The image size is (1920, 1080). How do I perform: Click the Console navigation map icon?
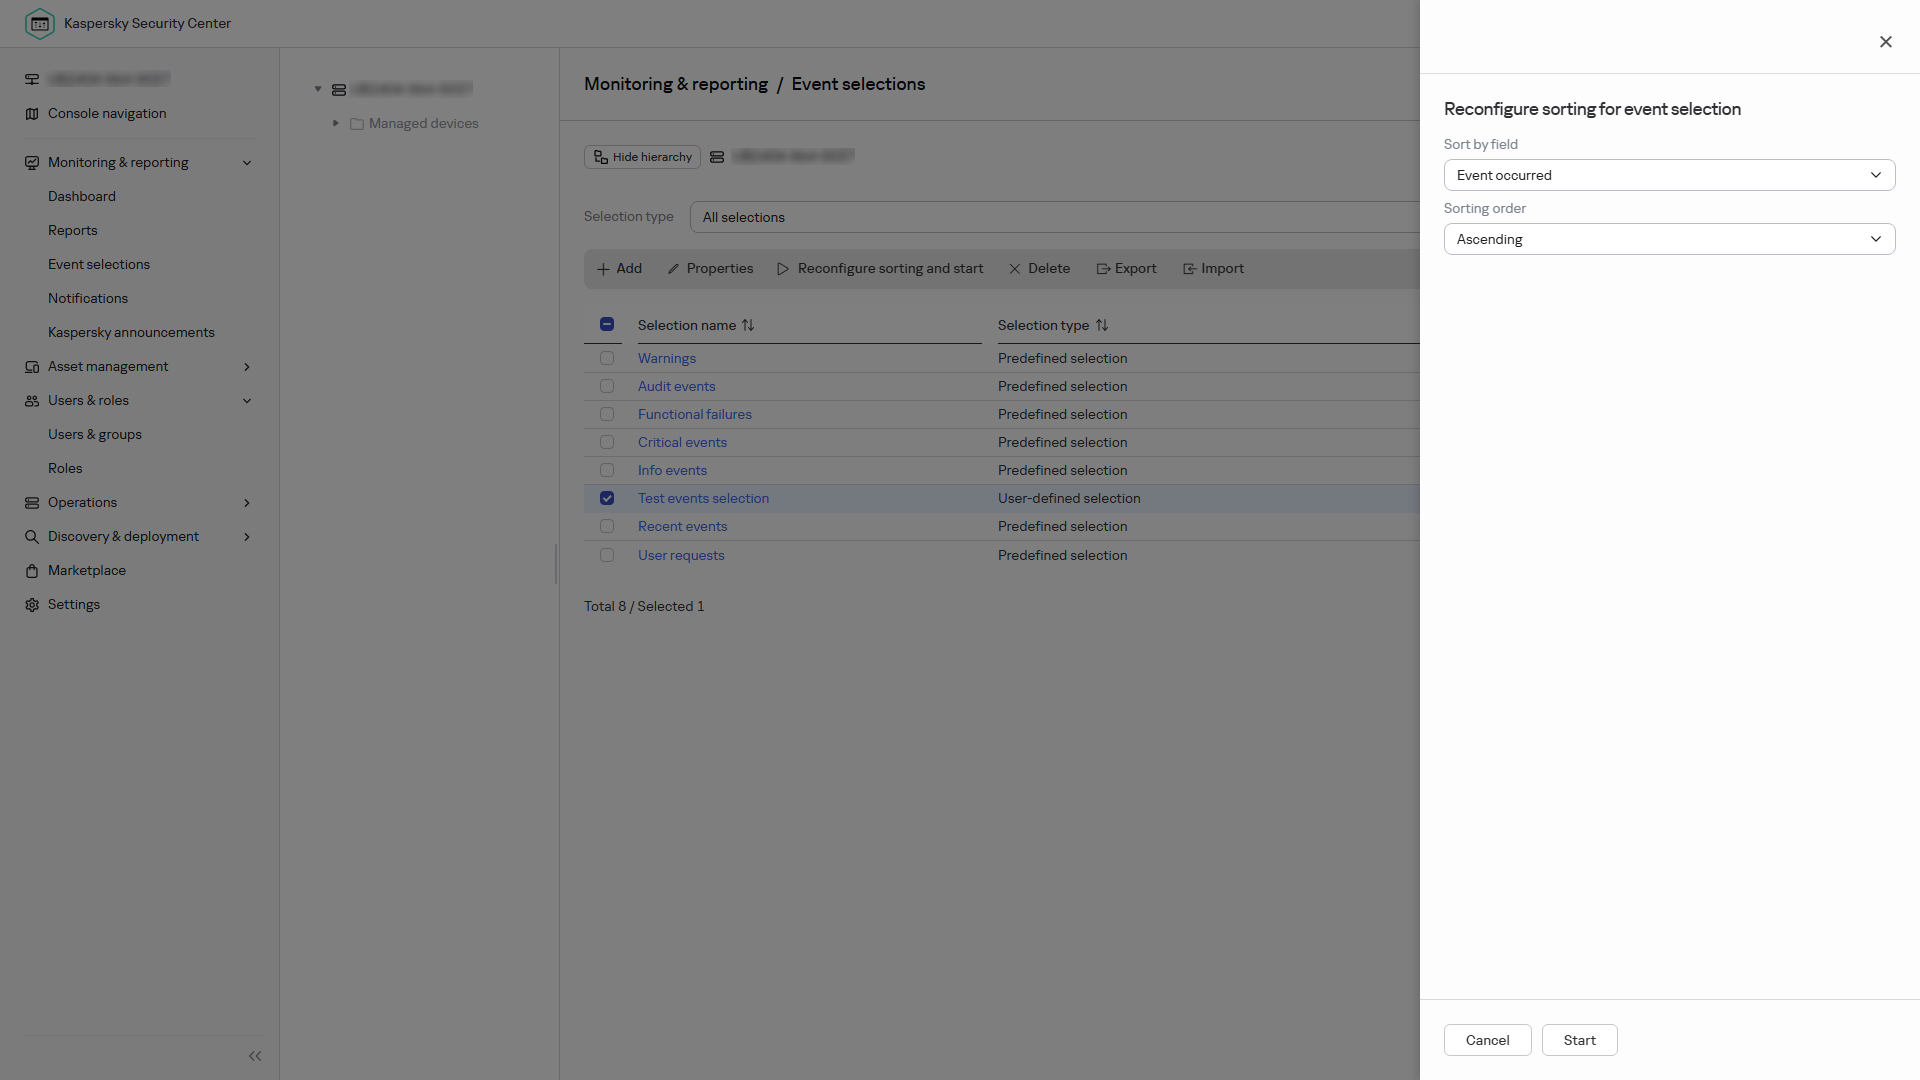[x=32, y=114]
